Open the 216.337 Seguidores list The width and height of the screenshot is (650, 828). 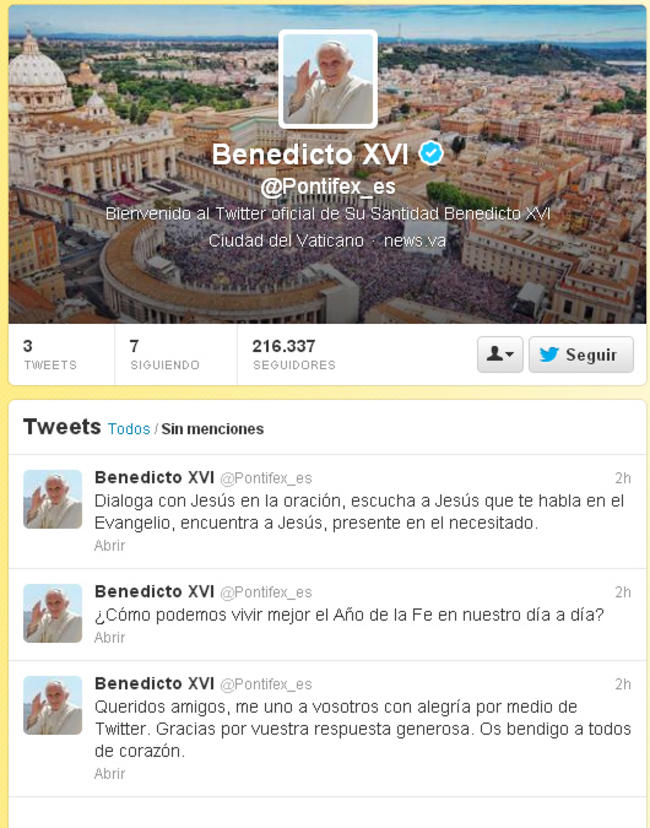(294, 354)
